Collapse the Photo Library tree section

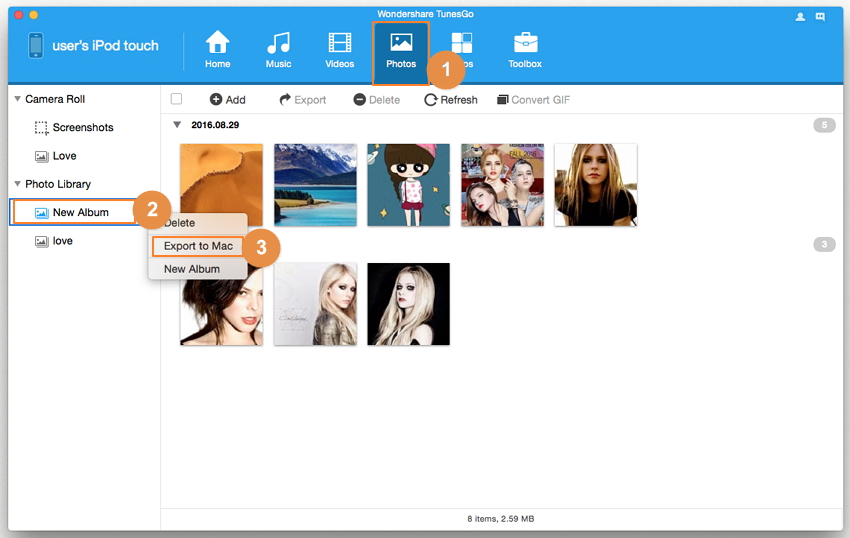point(17,184)
